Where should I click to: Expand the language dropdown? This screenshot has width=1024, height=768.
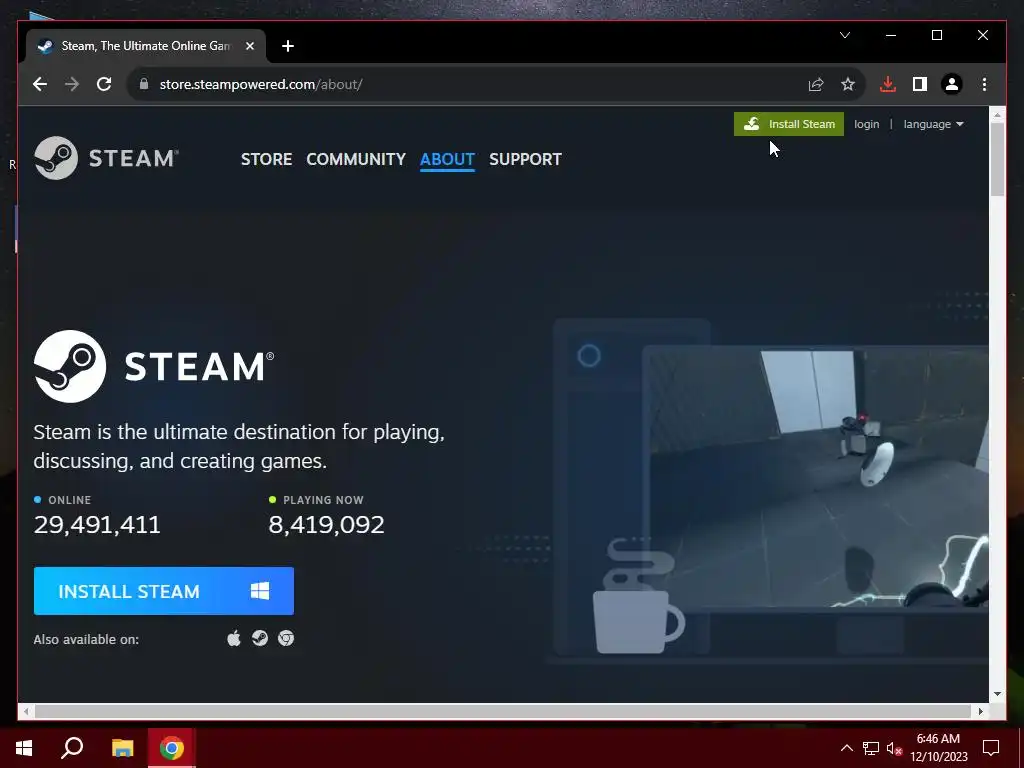click(933, 124)
